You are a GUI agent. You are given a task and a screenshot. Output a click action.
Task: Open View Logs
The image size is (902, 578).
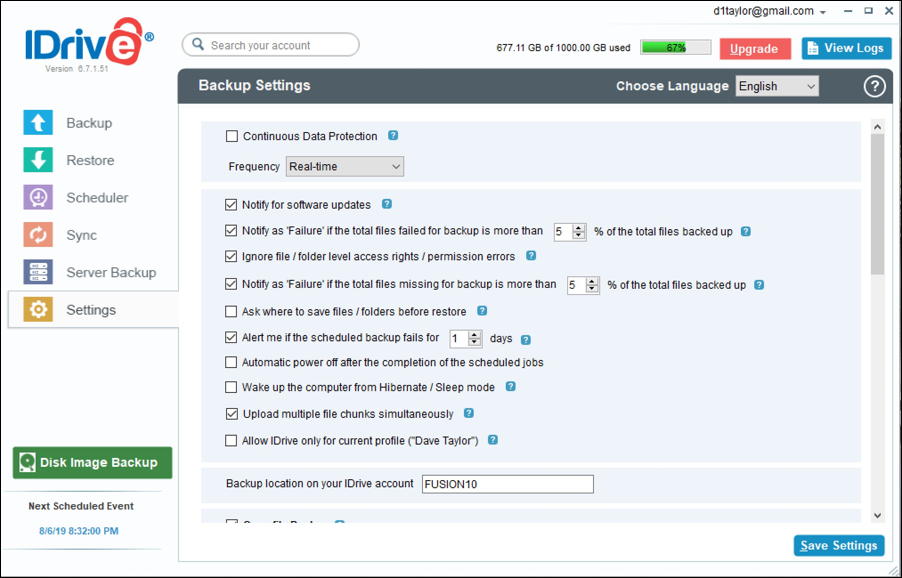point(846,48)
